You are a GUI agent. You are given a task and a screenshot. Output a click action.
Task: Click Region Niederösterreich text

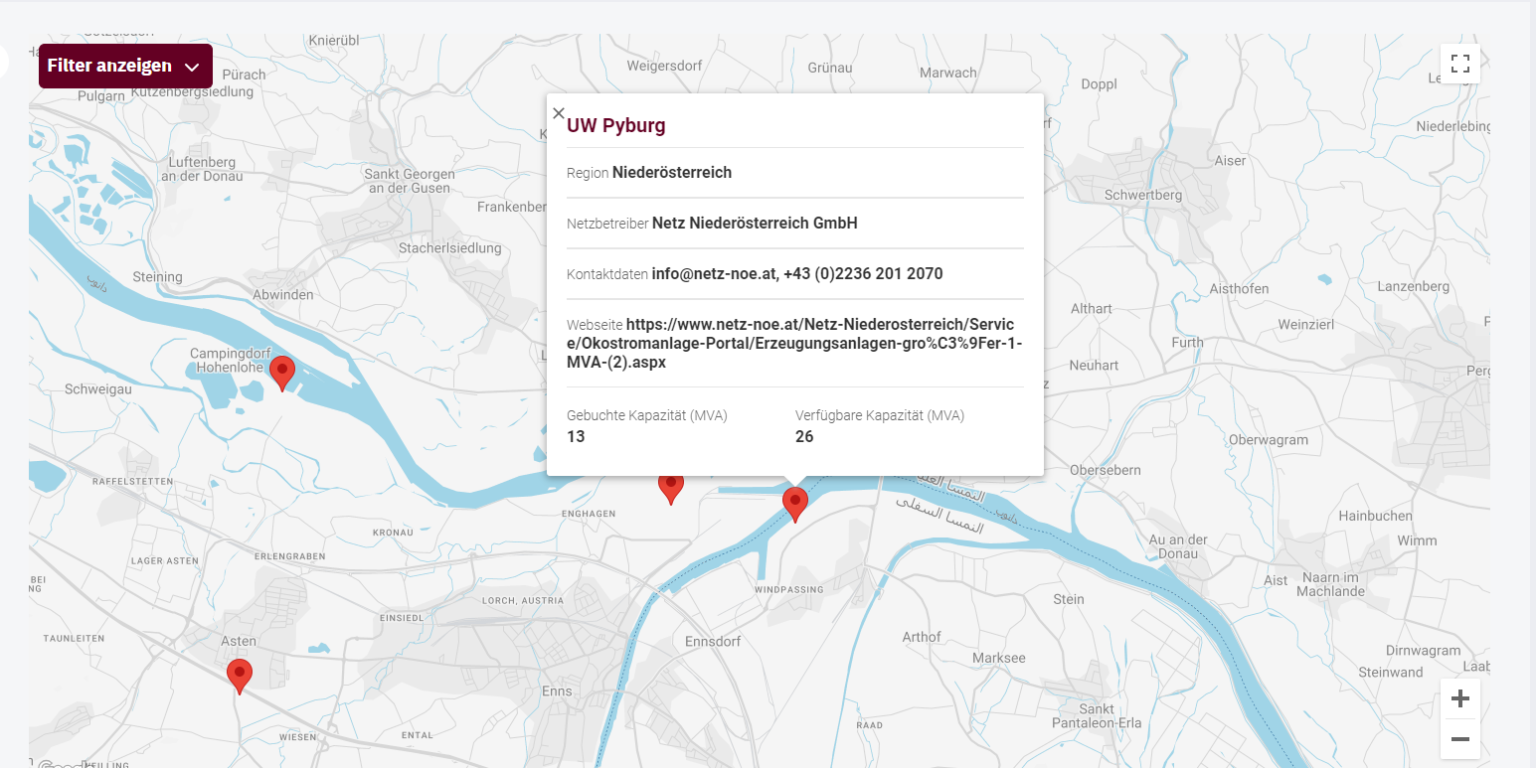649,173
